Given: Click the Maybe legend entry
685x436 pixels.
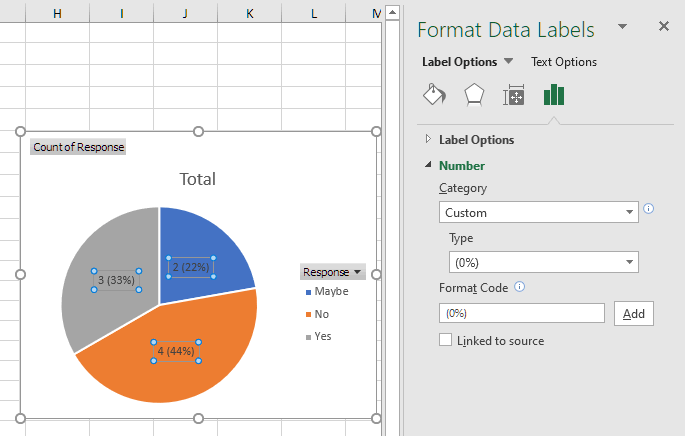Looking at the screenshot, I should (x=327, y=291).
